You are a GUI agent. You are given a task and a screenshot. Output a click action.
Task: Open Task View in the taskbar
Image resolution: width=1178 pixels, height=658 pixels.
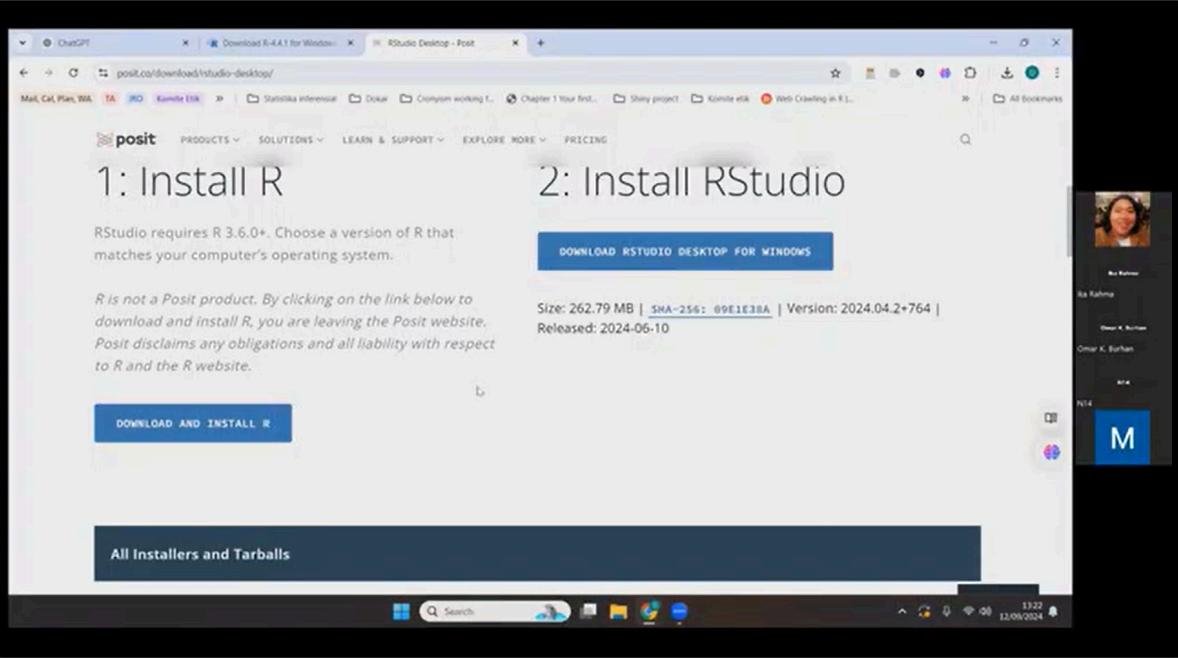(x=588, y=611)
